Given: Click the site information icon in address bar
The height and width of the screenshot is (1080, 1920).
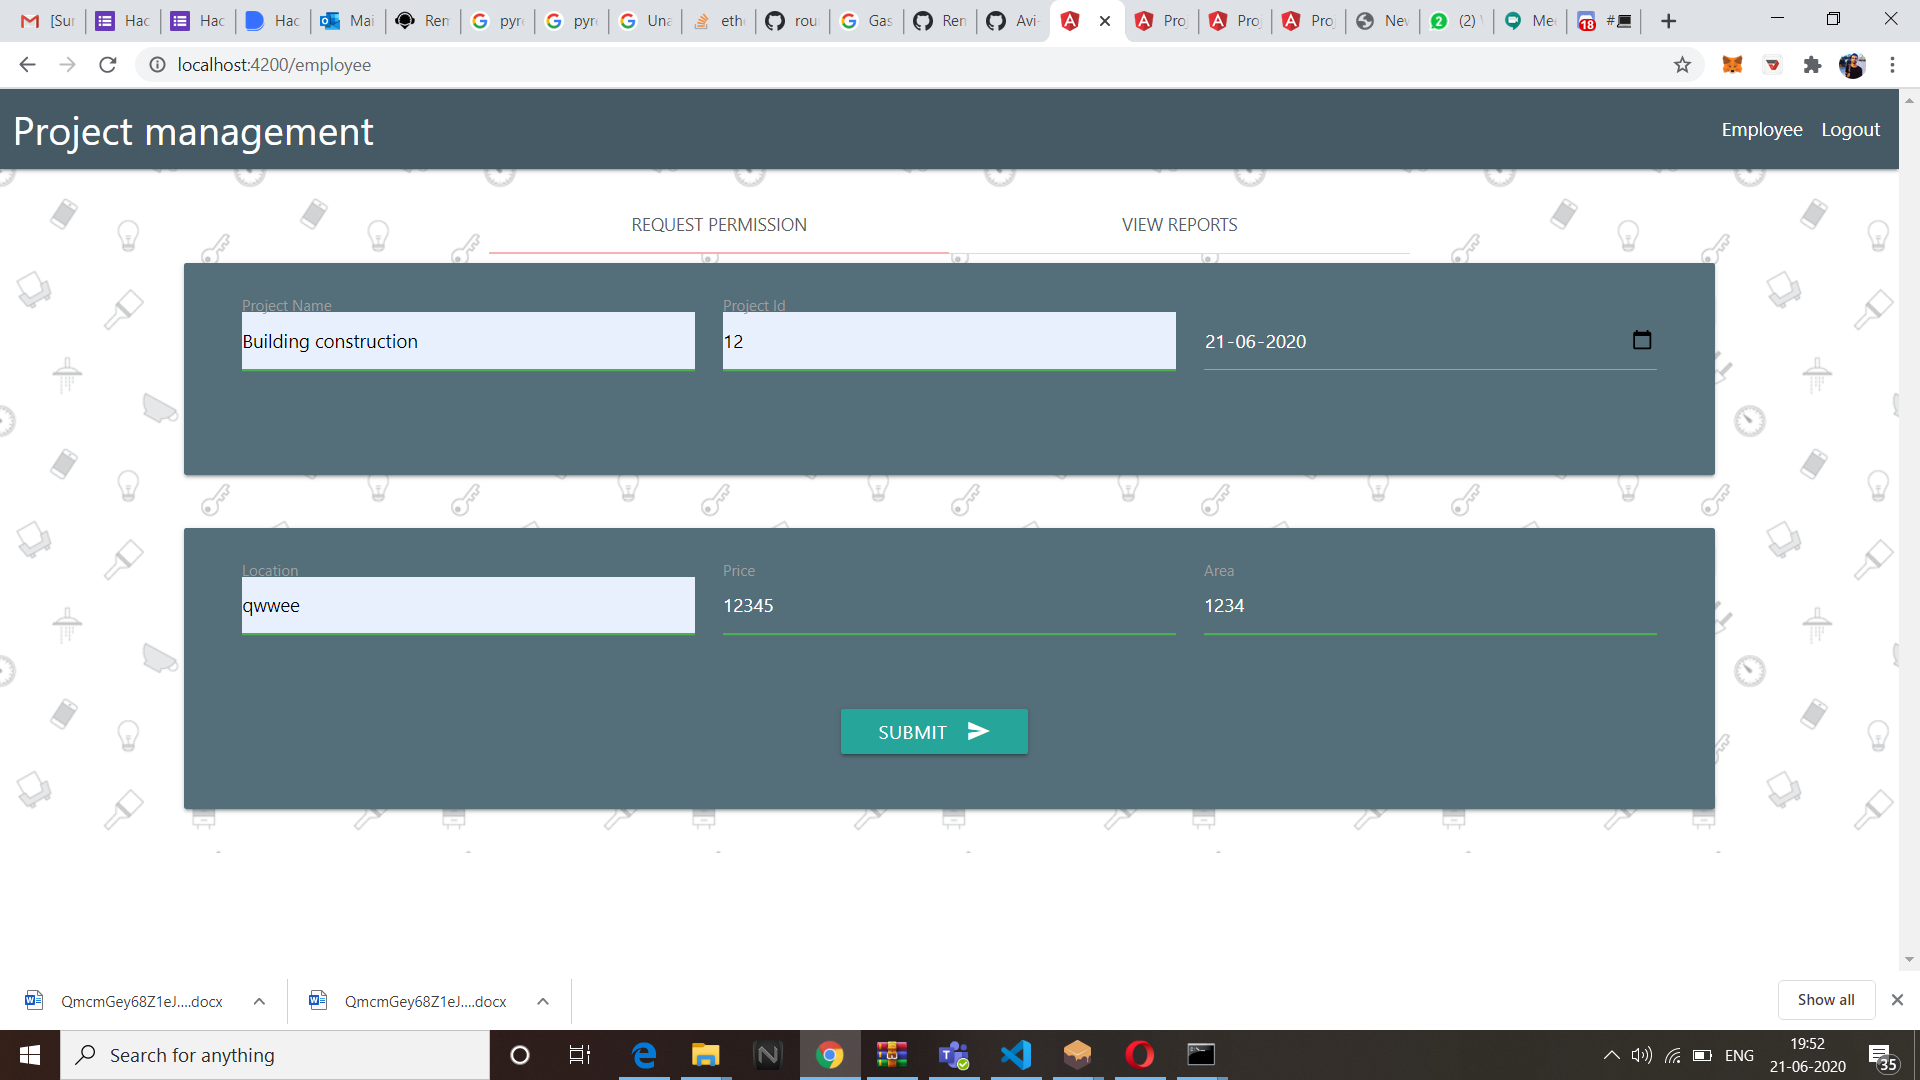Looking at the screenshot, I should 157,65.
